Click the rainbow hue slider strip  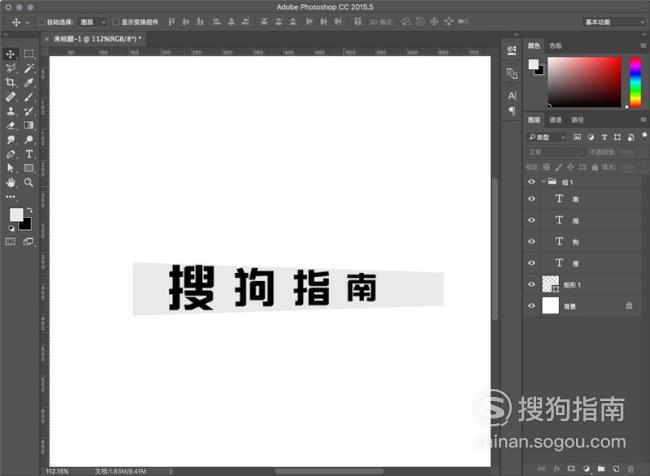tap(635, 82)
